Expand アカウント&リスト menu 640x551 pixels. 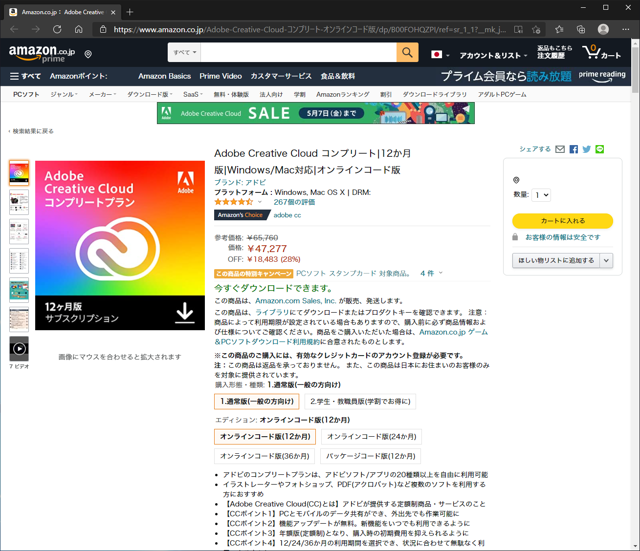[493, 56]
